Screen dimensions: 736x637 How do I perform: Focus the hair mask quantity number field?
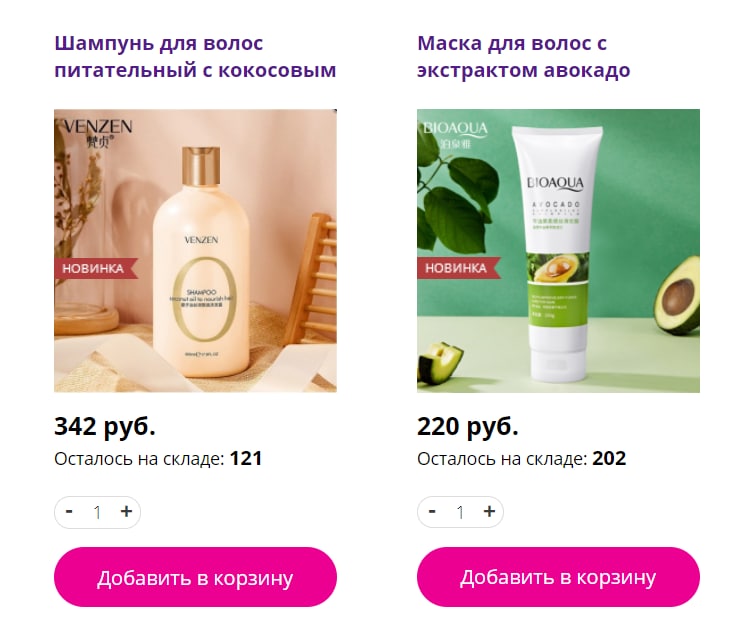[460, 512]
